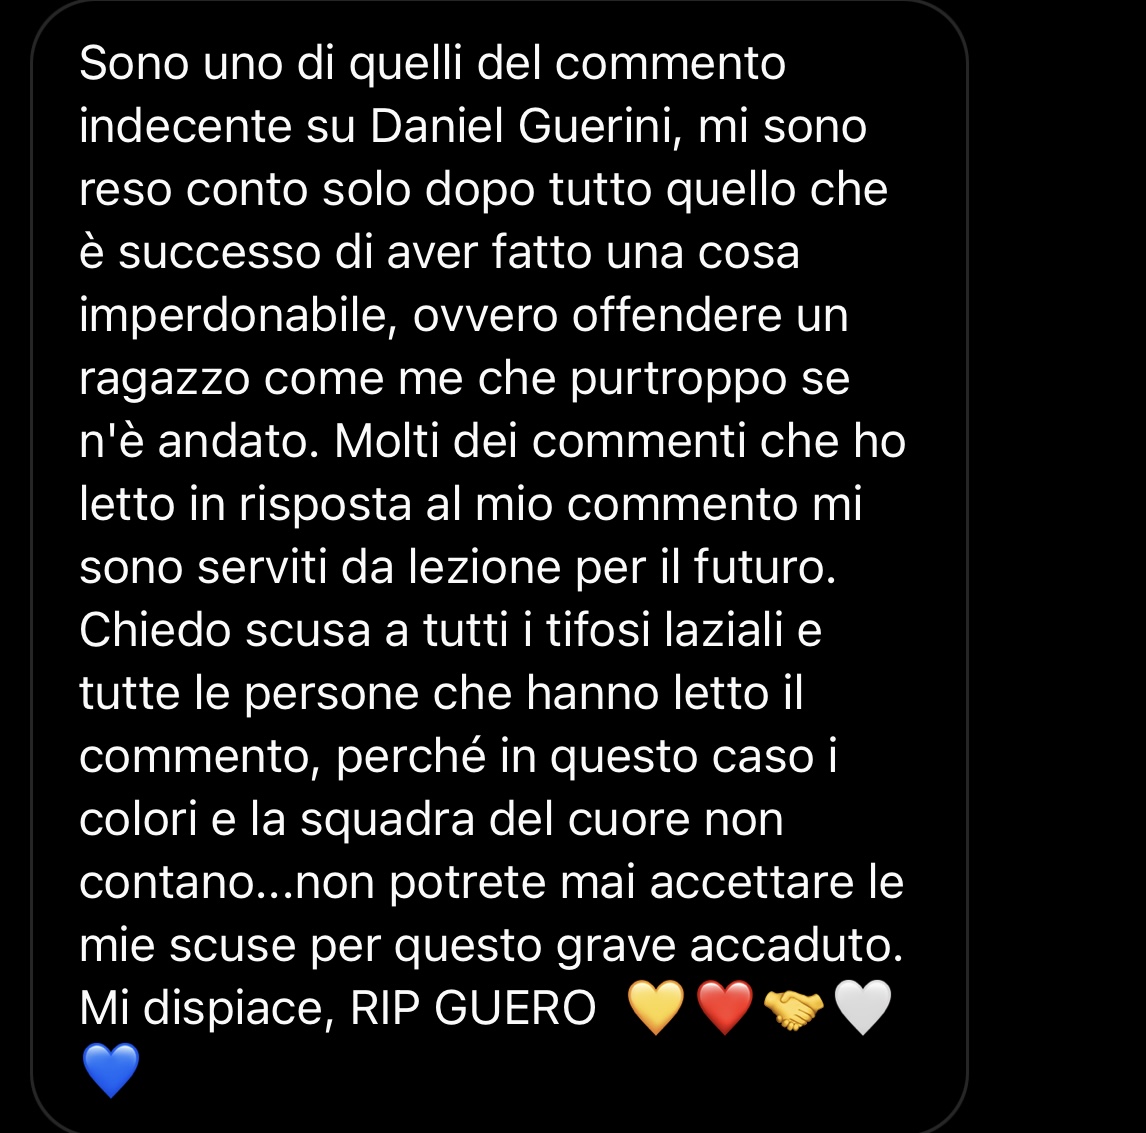The height and width of the screenshot is (1133, 1146).
Task: Tap the red heart emoji
Action: click(725, 1009)
